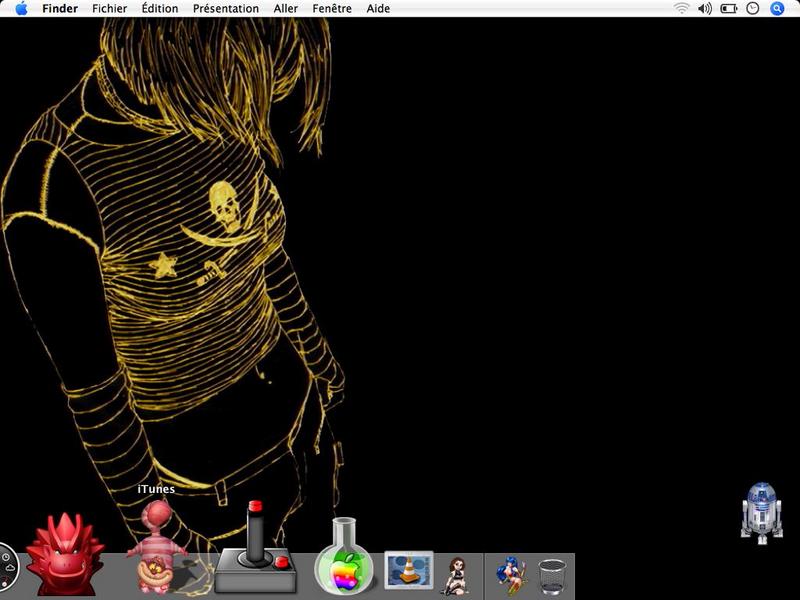
Task: Click the joystick dock icon
Action: coord(255,547)
